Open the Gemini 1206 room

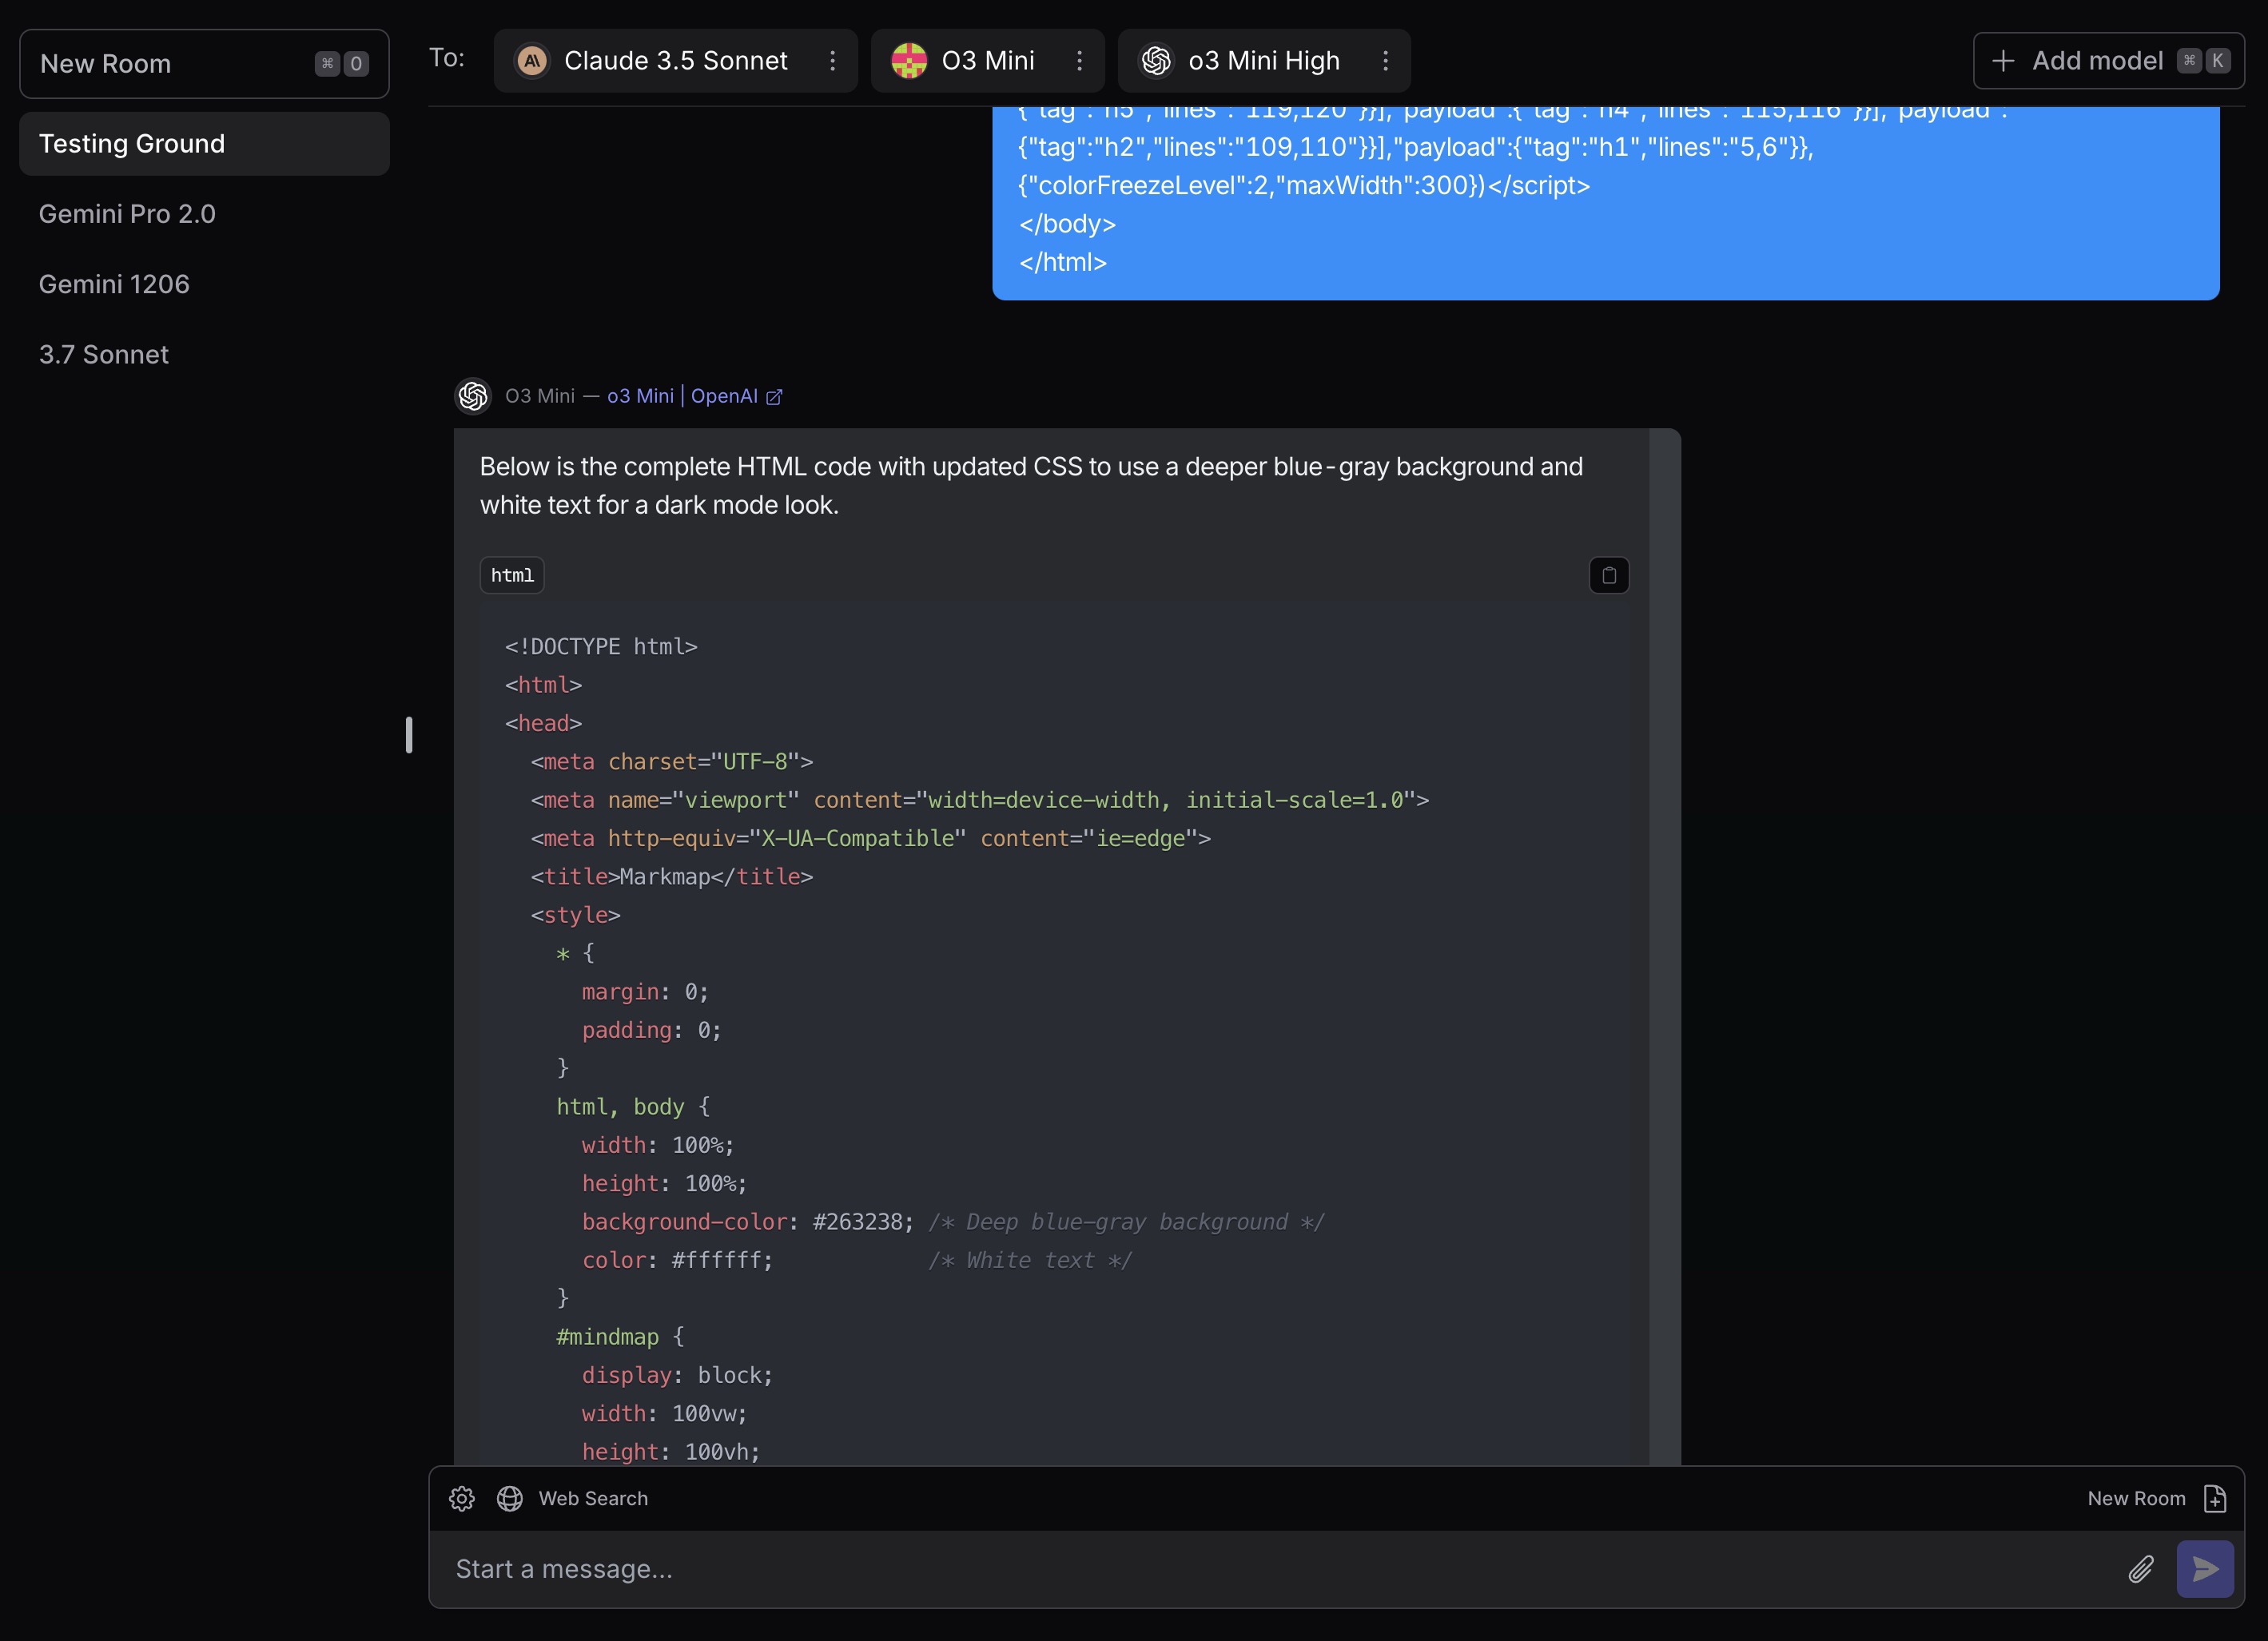[204, 284]
